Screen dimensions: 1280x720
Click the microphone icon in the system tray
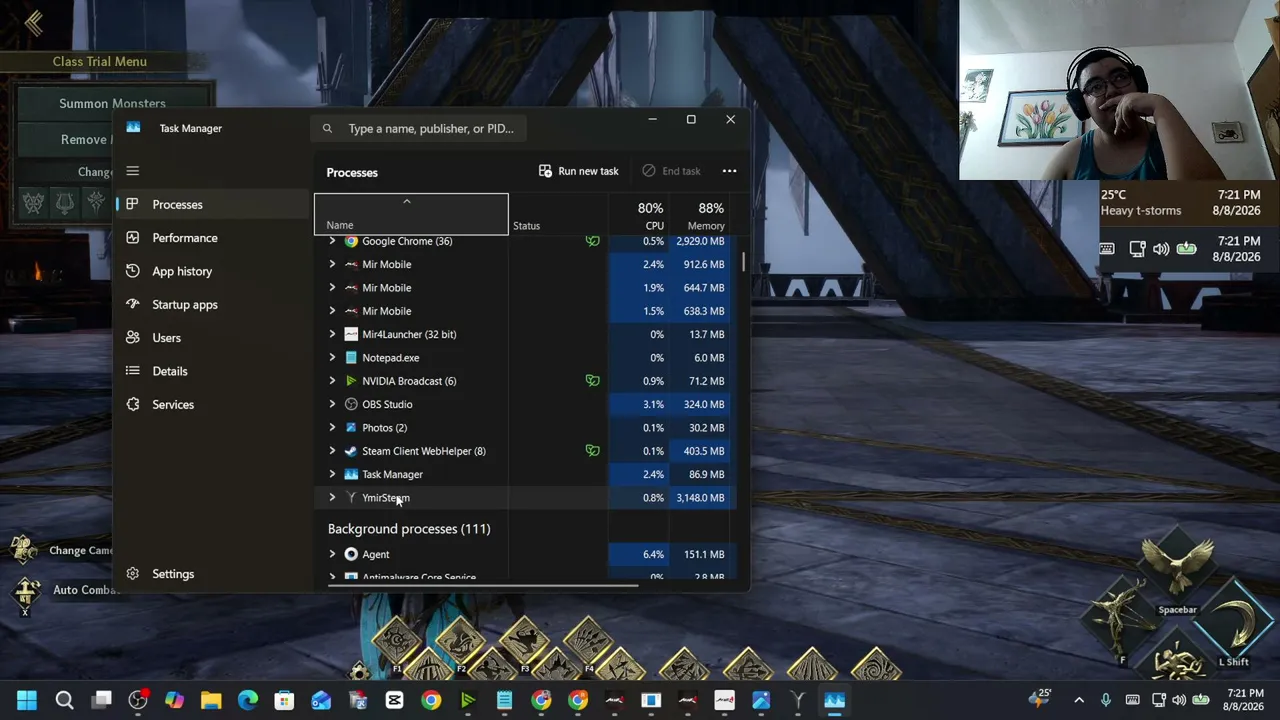point(1106,700)
